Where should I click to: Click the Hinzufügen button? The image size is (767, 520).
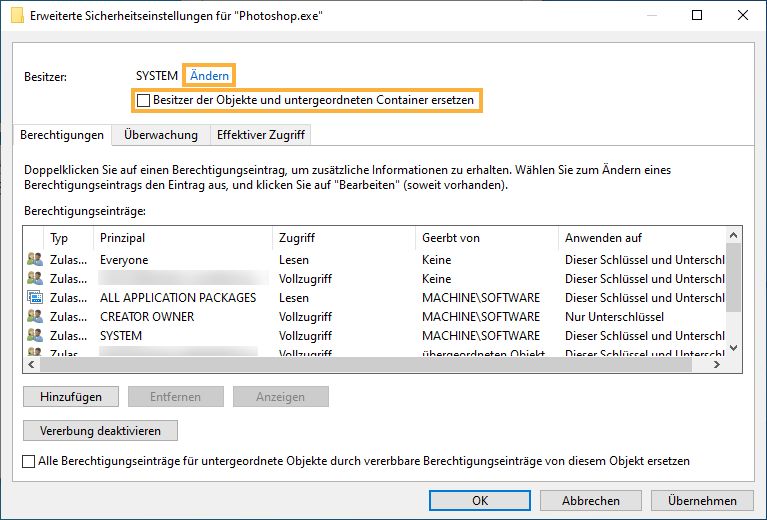(71, 397)
